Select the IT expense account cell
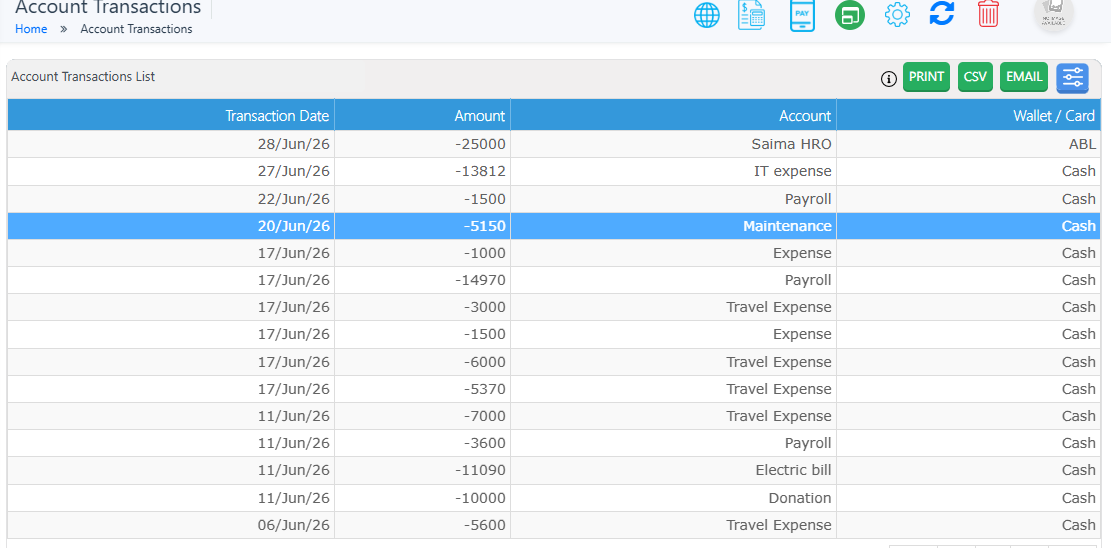Screen dimensions: 1111x548 673,172
